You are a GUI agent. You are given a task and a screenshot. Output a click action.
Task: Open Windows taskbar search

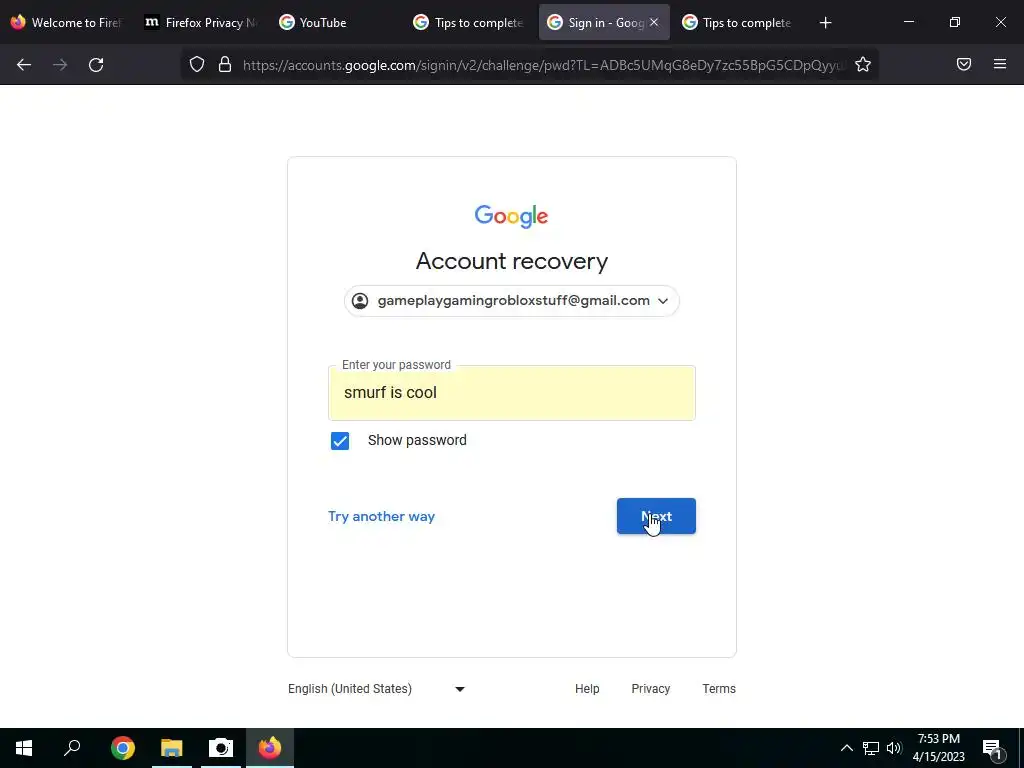coord(72,748)
